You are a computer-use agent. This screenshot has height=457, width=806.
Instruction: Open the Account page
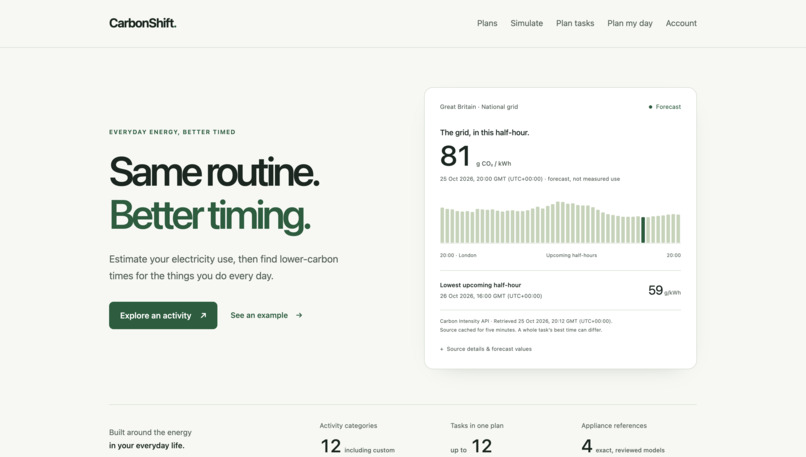681,23
